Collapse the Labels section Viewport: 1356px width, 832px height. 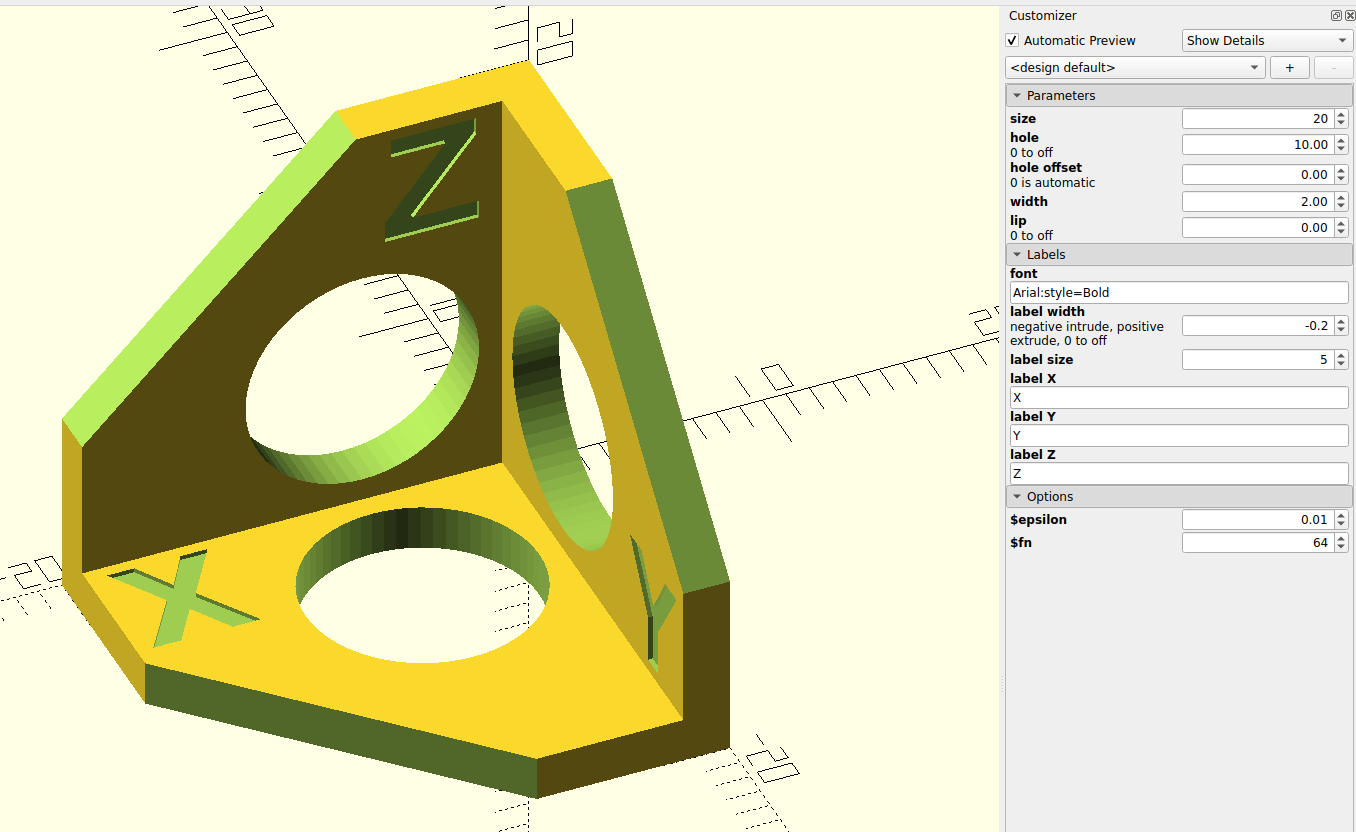pos(1017,254)
